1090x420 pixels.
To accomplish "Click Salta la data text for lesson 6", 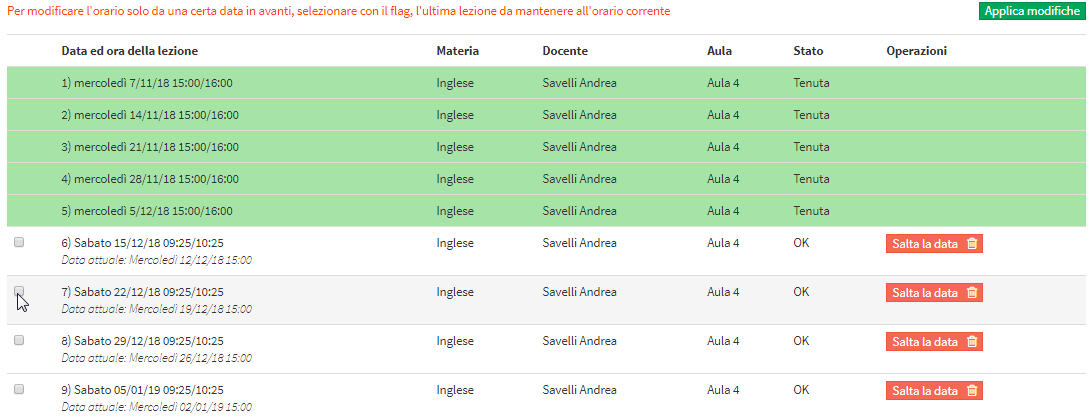I will click(925, 244).
